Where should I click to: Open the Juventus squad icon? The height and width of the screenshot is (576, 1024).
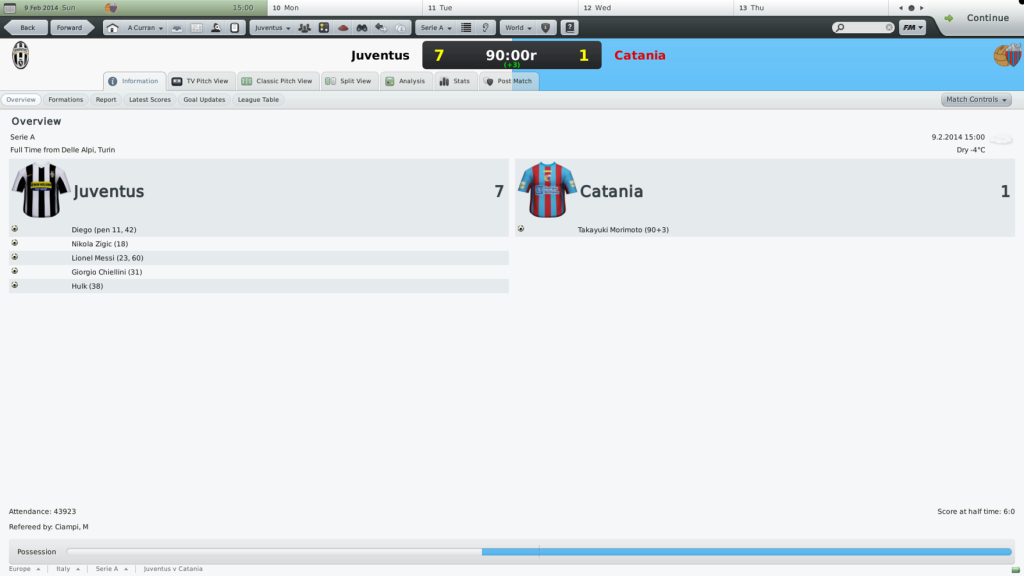point(304,28)
